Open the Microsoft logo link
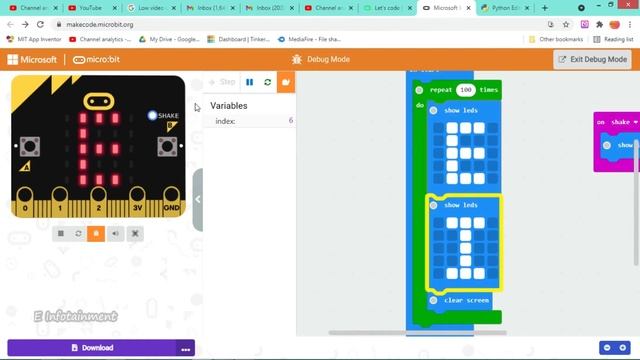Viewport: 640px width, 360px height. [32, 60]
